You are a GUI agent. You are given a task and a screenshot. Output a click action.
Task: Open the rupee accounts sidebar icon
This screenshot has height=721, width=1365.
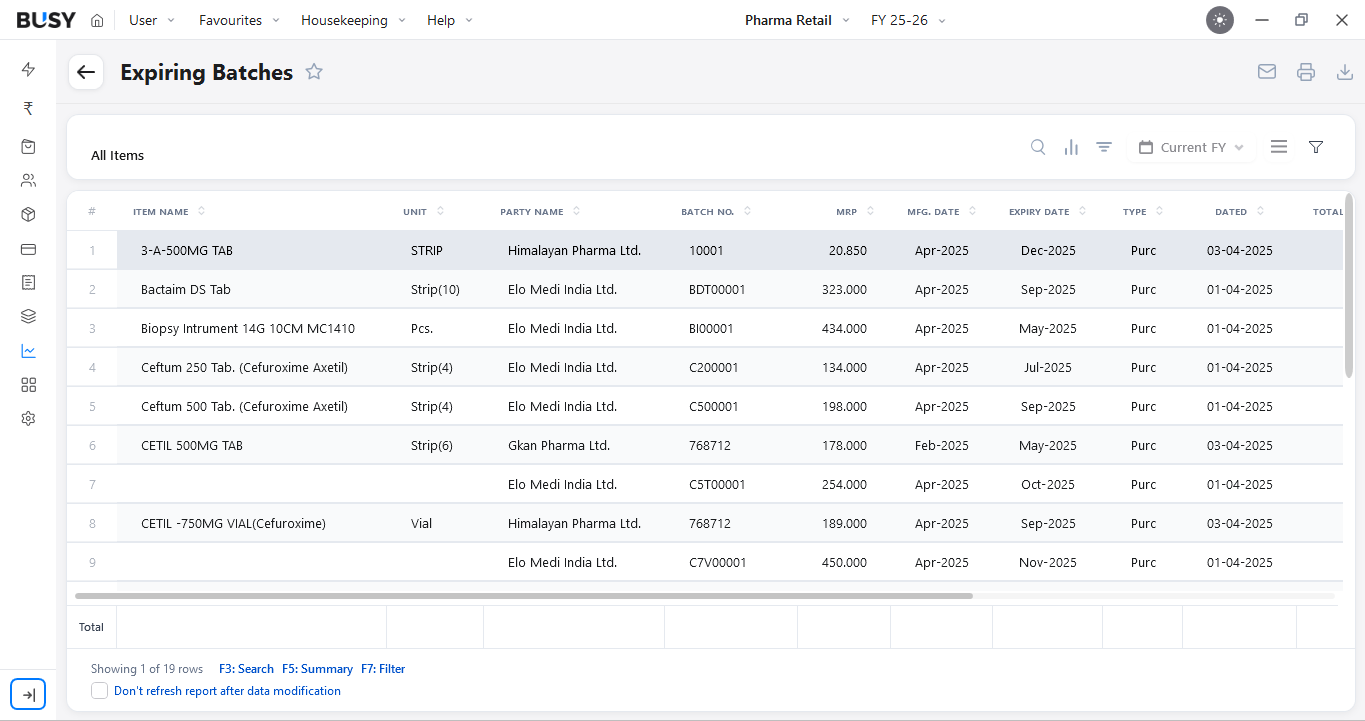tap(28, 108)
